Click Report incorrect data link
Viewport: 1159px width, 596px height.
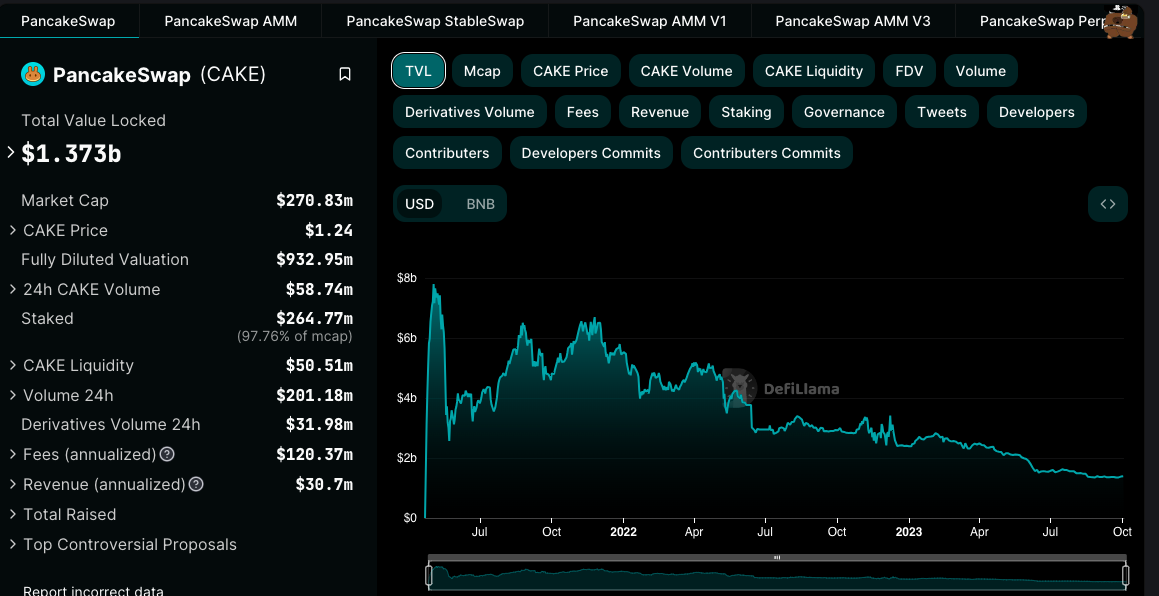pyautogui.click(x=93, y=591)
